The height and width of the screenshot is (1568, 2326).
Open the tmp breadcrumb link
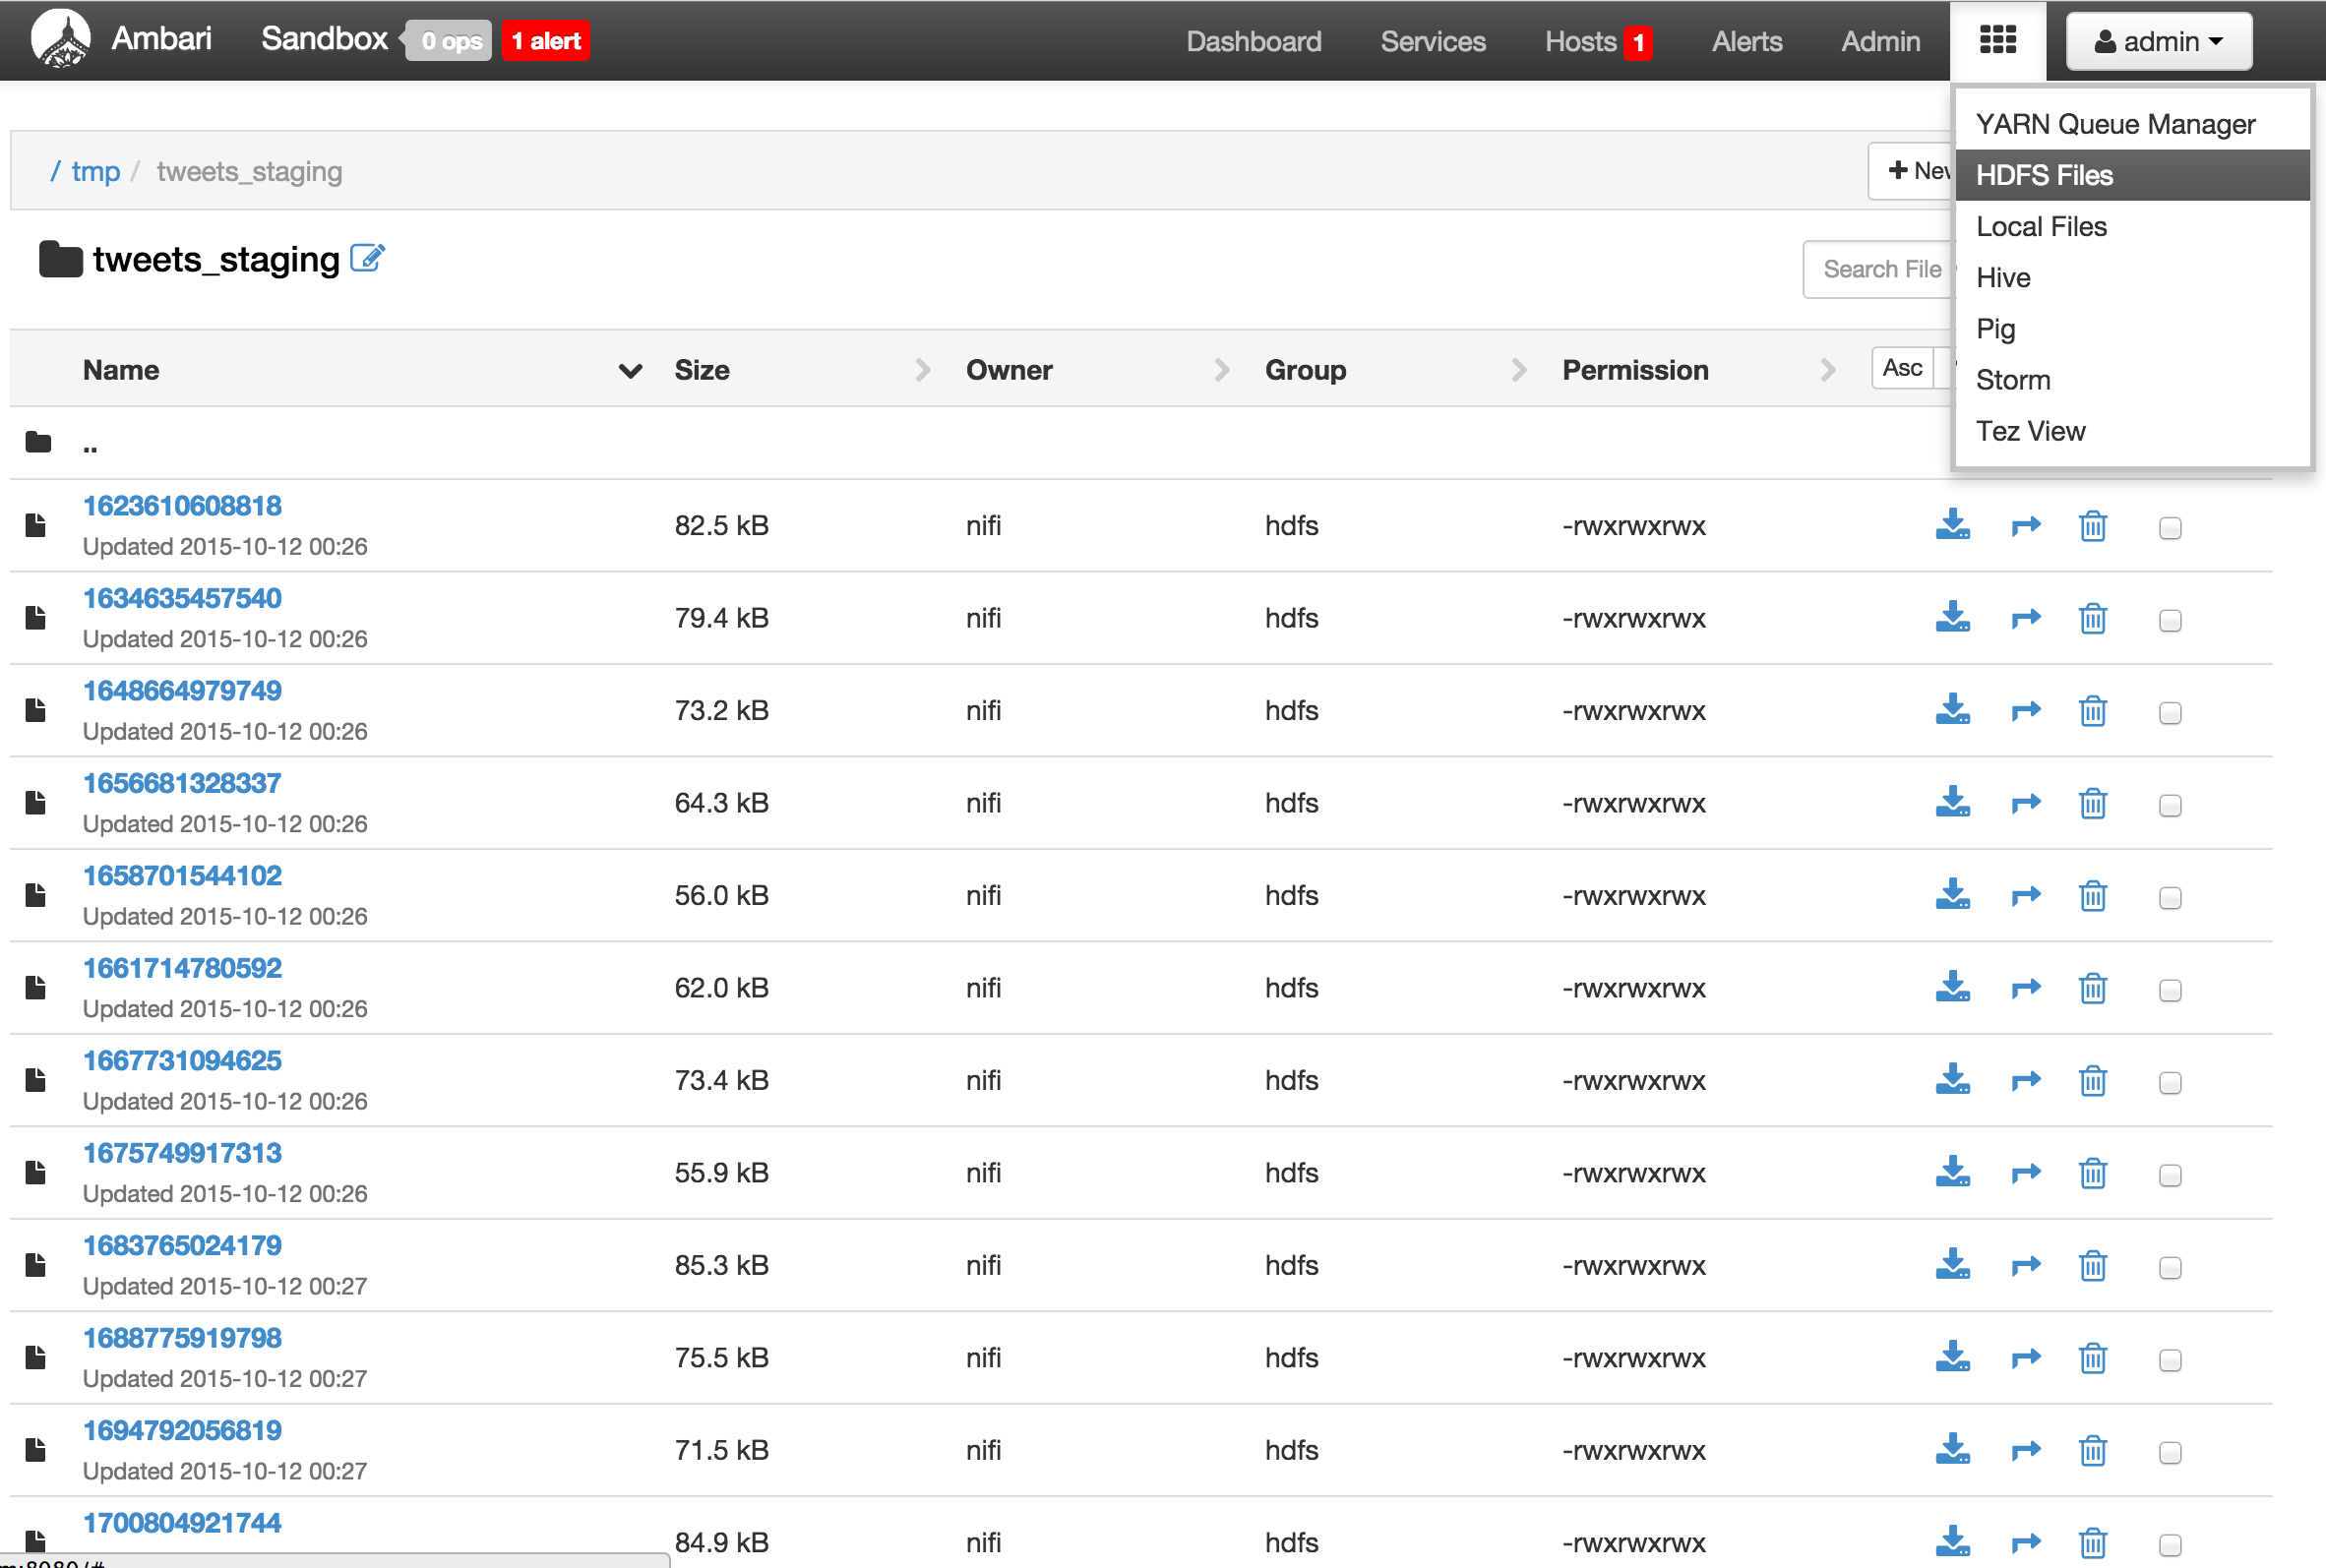pos(95,172)
